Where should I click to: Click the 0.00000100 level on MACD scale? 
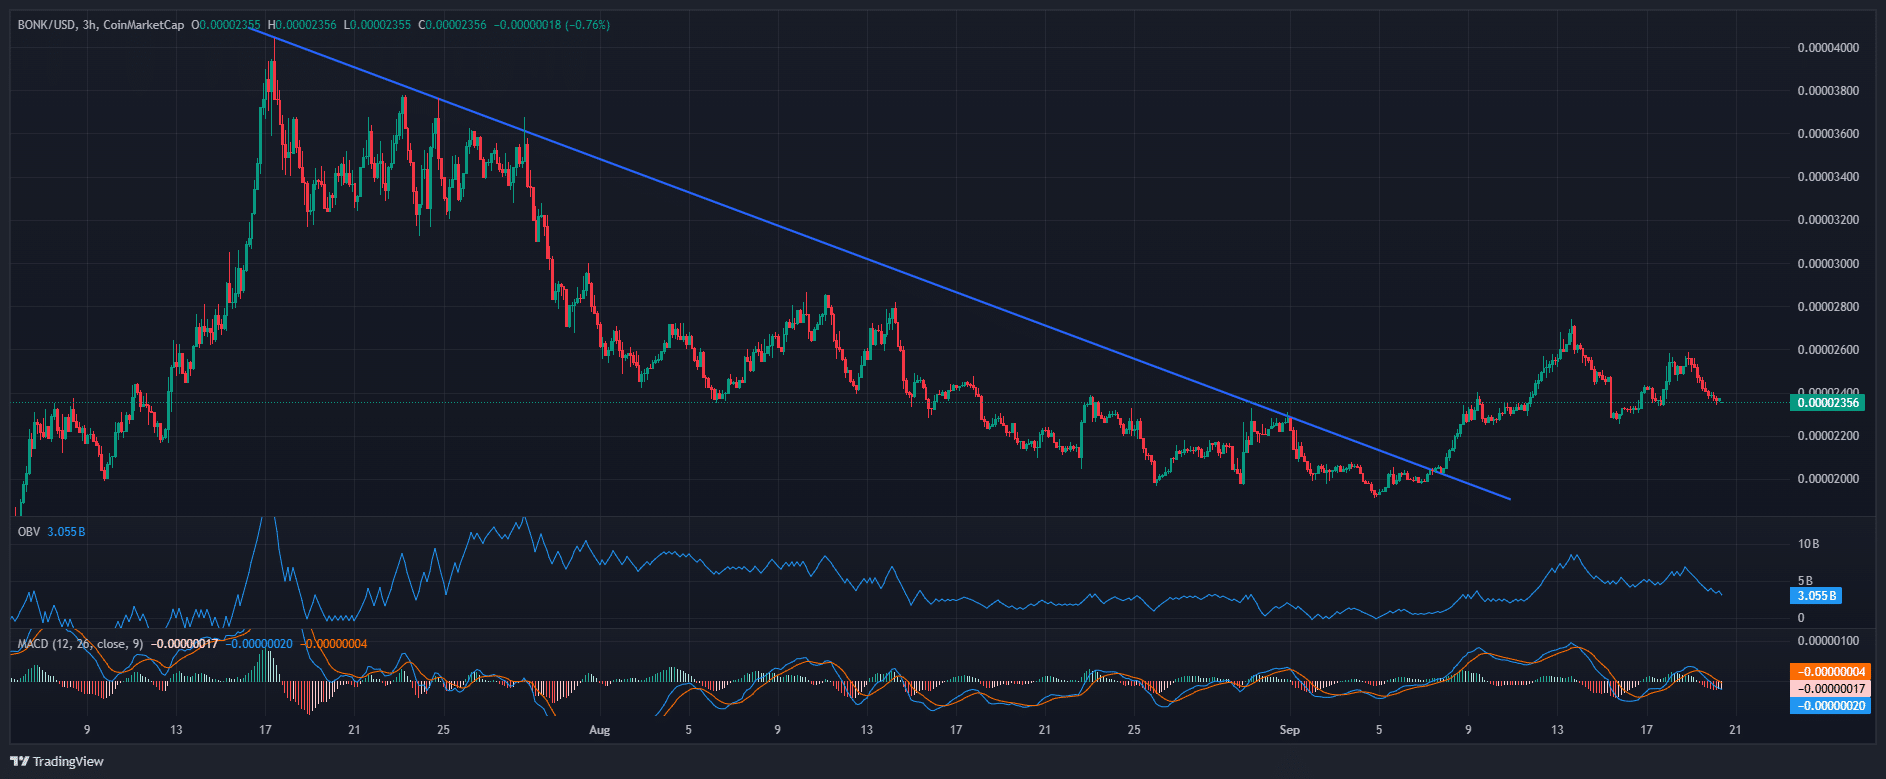pyautogui.click(x=1828, y=640)
